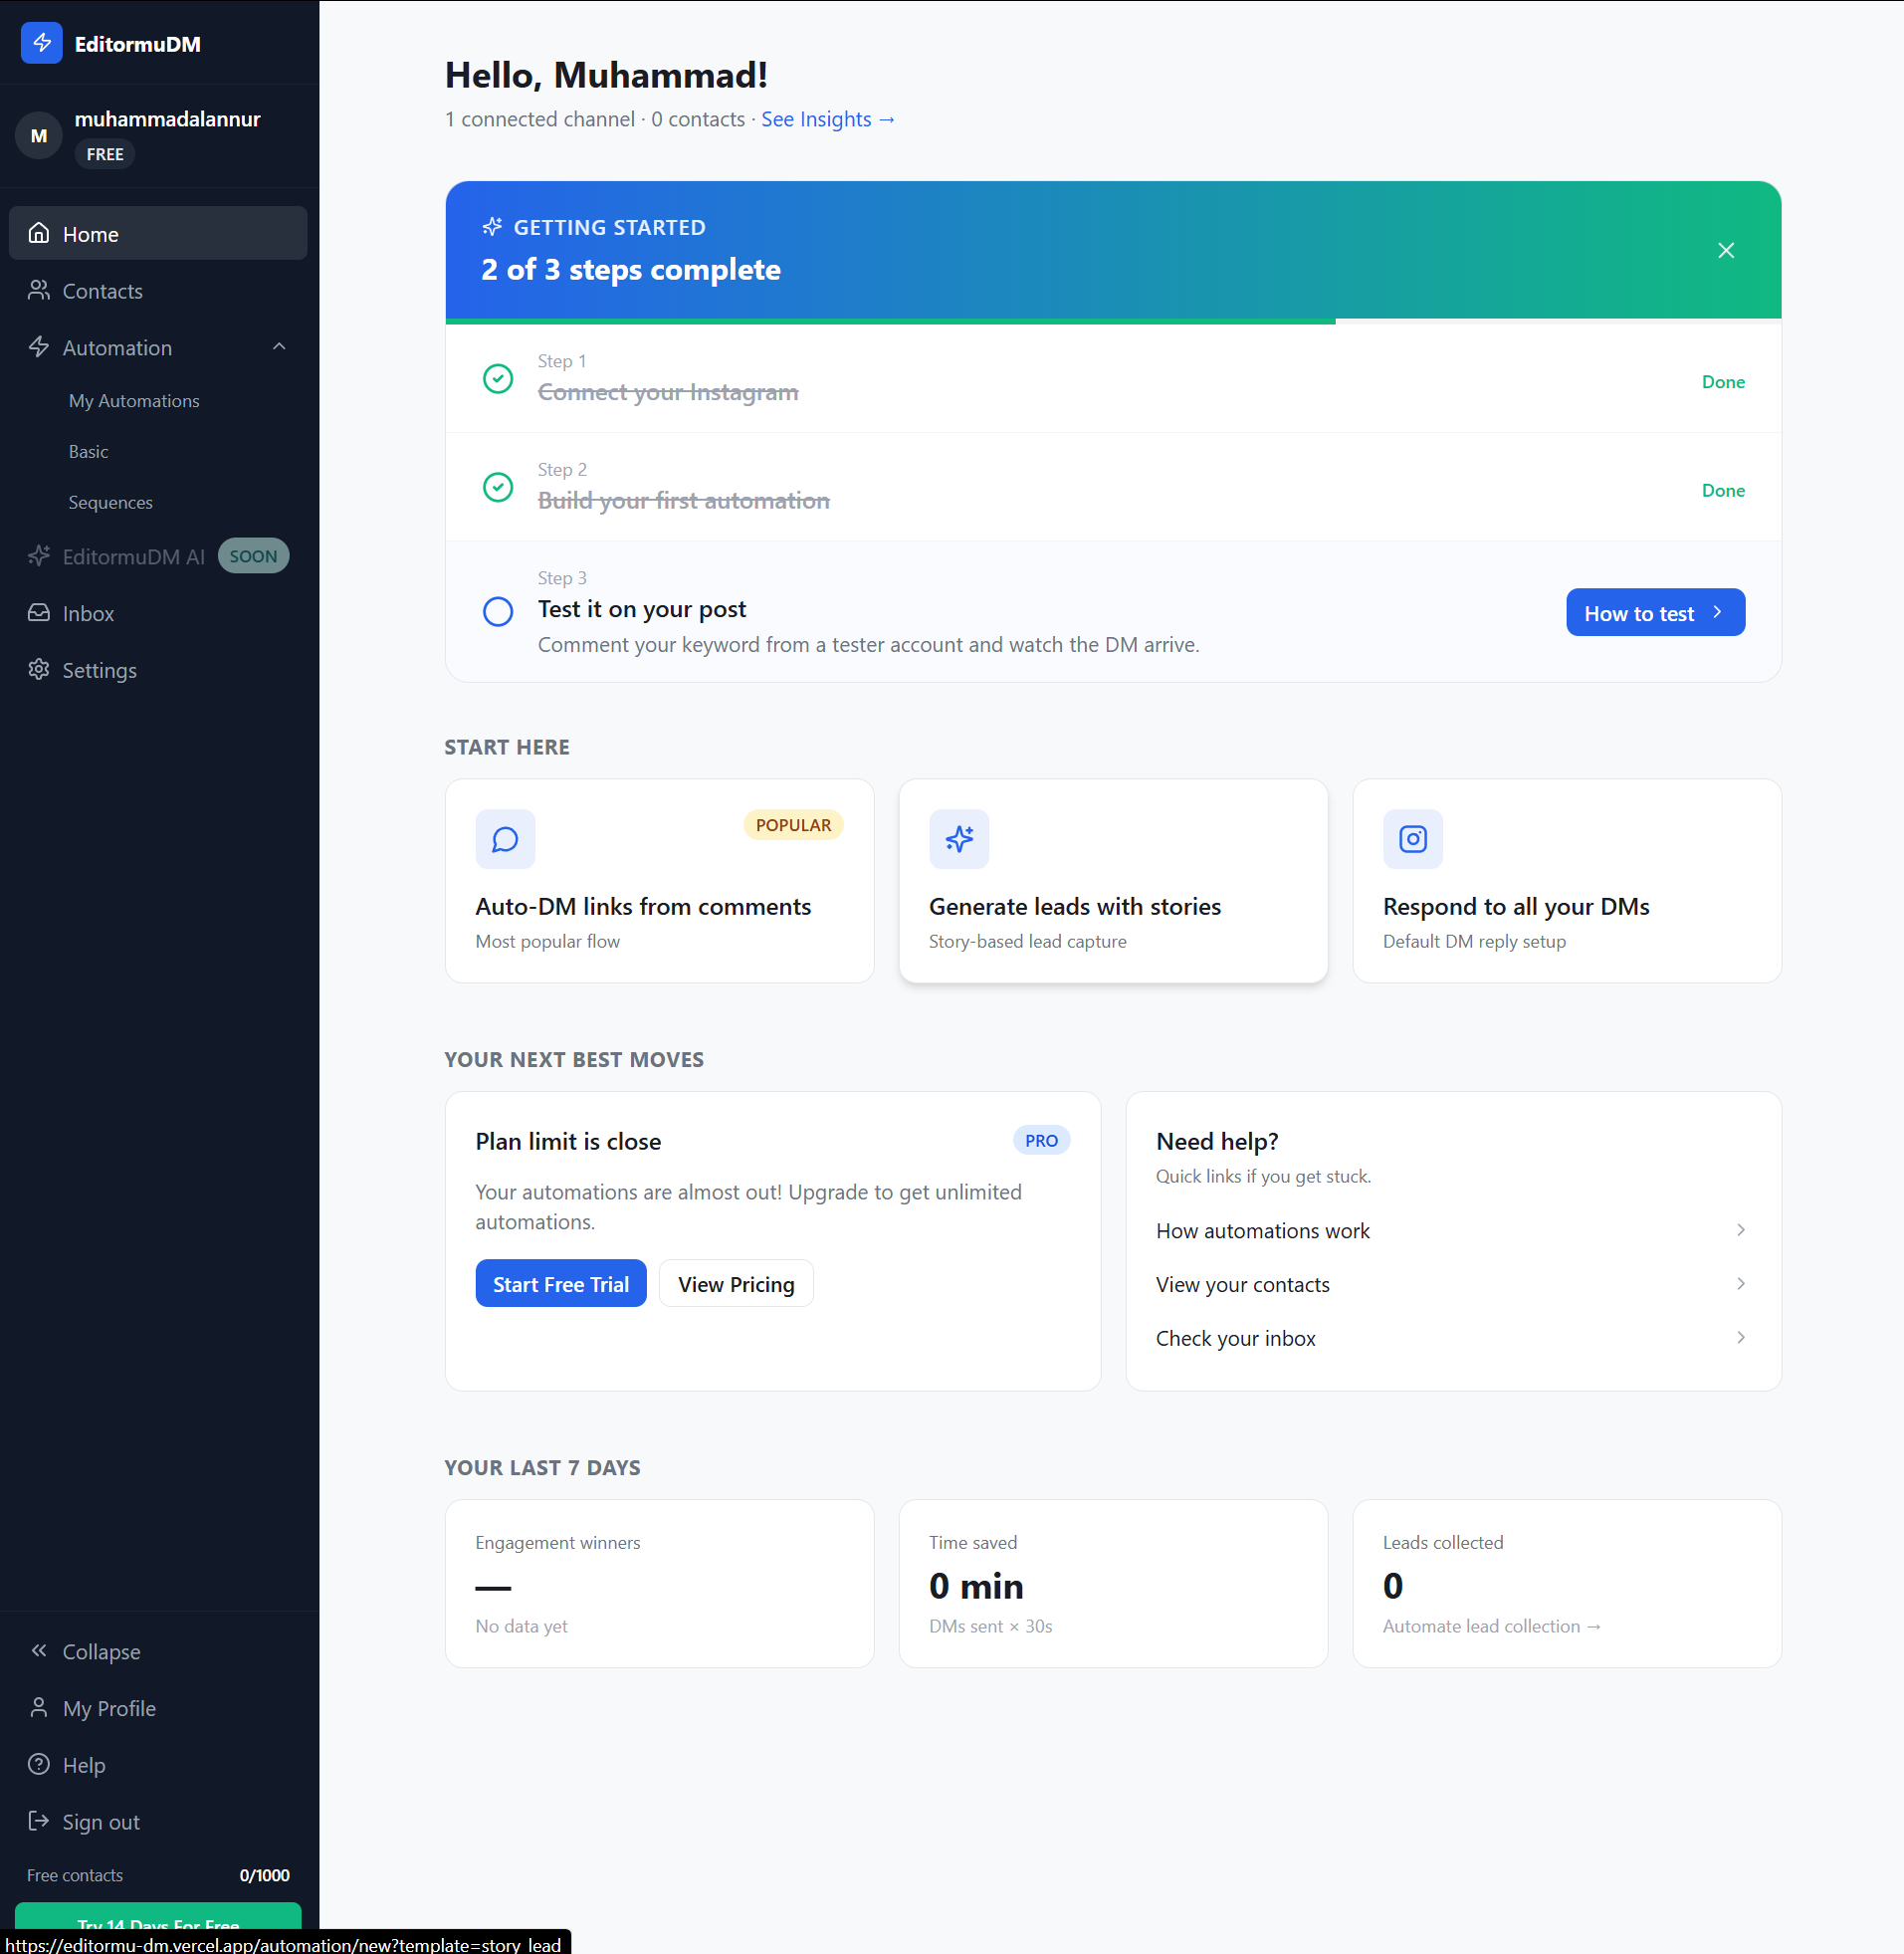Image resolution: width=1904 pixels, height=1954 pixels.
Task: Click Test it on your post title
Action: [x=642, y=609]
